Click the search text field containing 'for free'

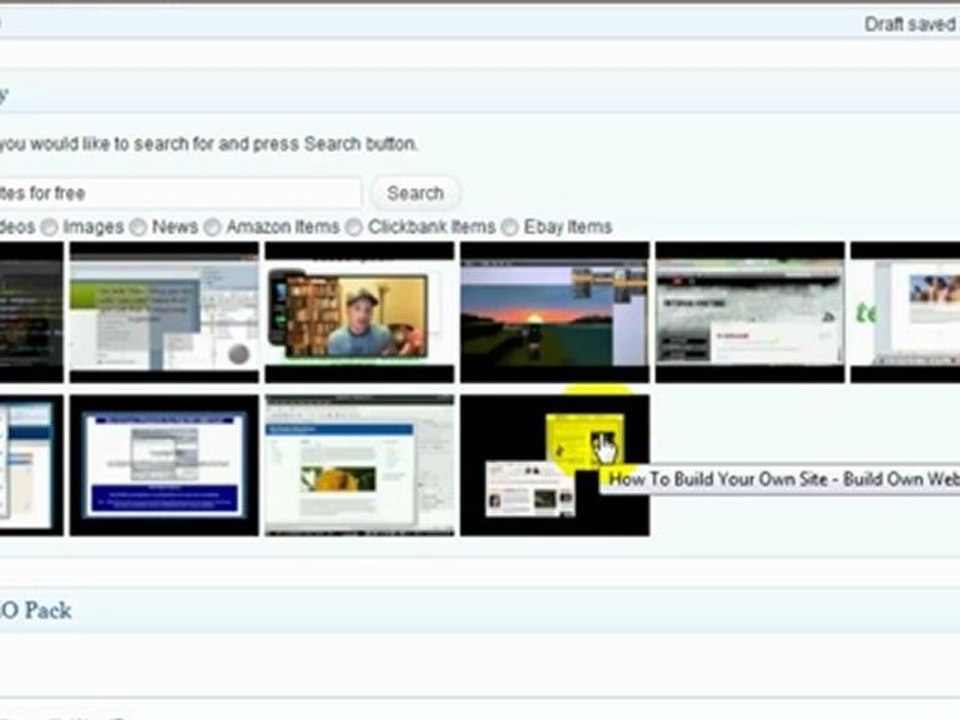[x=181, y=193]
